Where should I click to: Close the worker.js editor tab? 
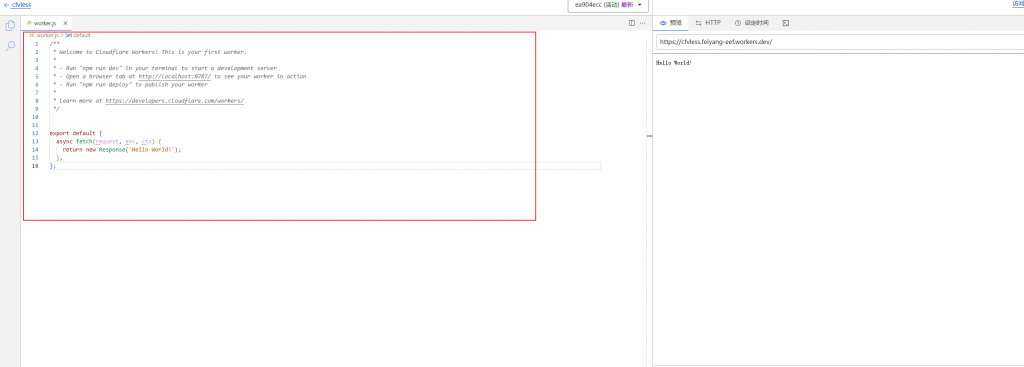click(x=65, y=23)
